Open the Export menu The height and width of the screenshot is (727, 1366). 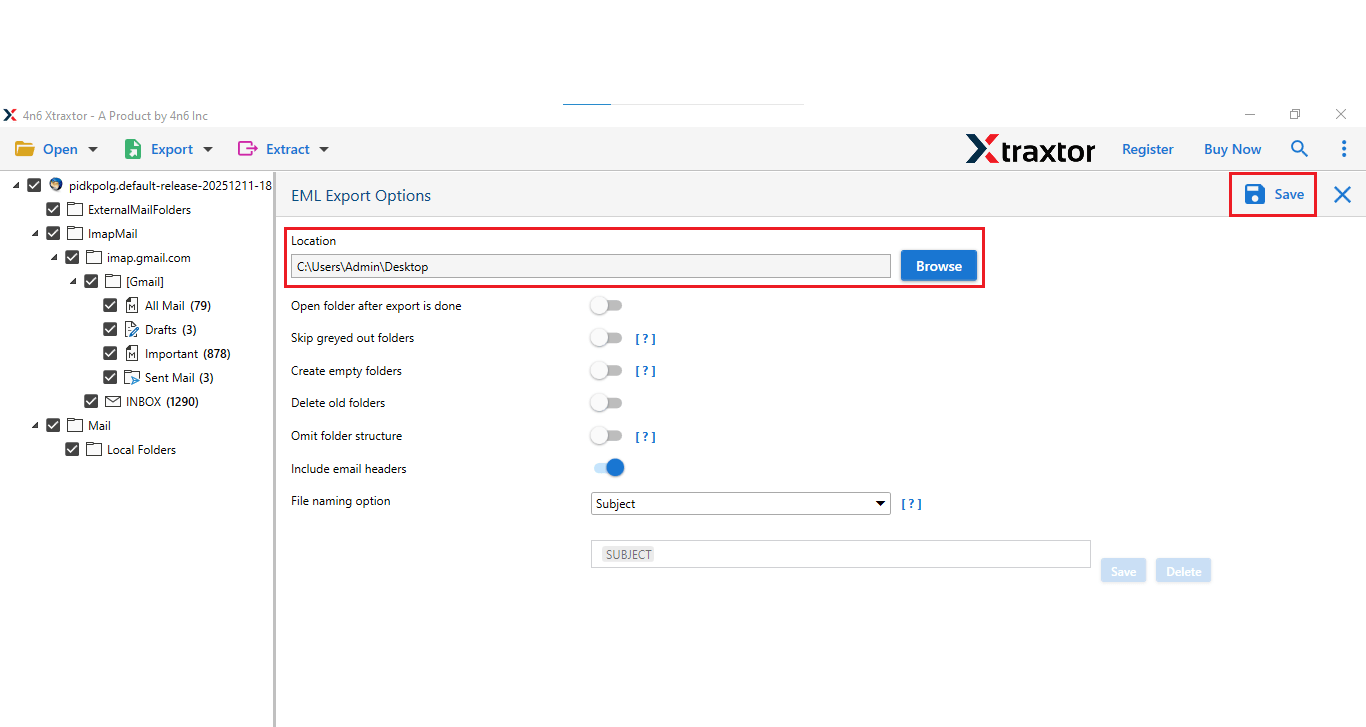(169, 149)
